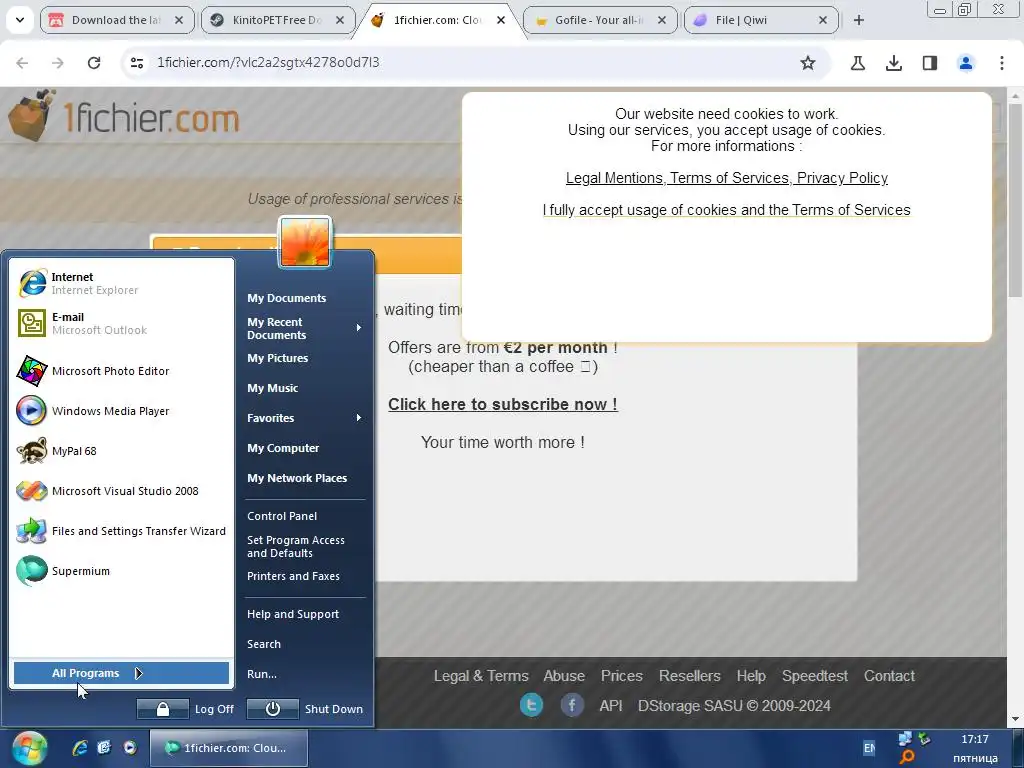This screenshot has width=1024, height=768.
Task: Accept cookies and Terms of Services link
Action: point(726,210)
